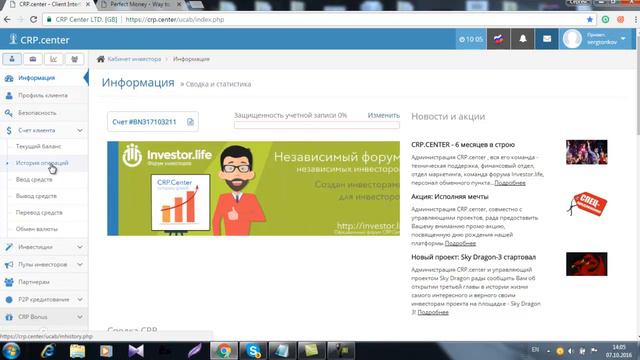Select the fourth sidebar tab icon
This screenshot has width=640, height=360.
coord(74,59)
